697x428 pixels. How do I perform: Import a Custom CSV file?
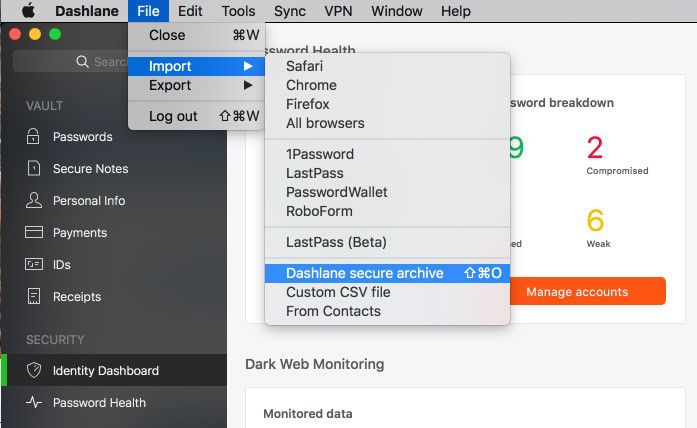coord(387,292)
